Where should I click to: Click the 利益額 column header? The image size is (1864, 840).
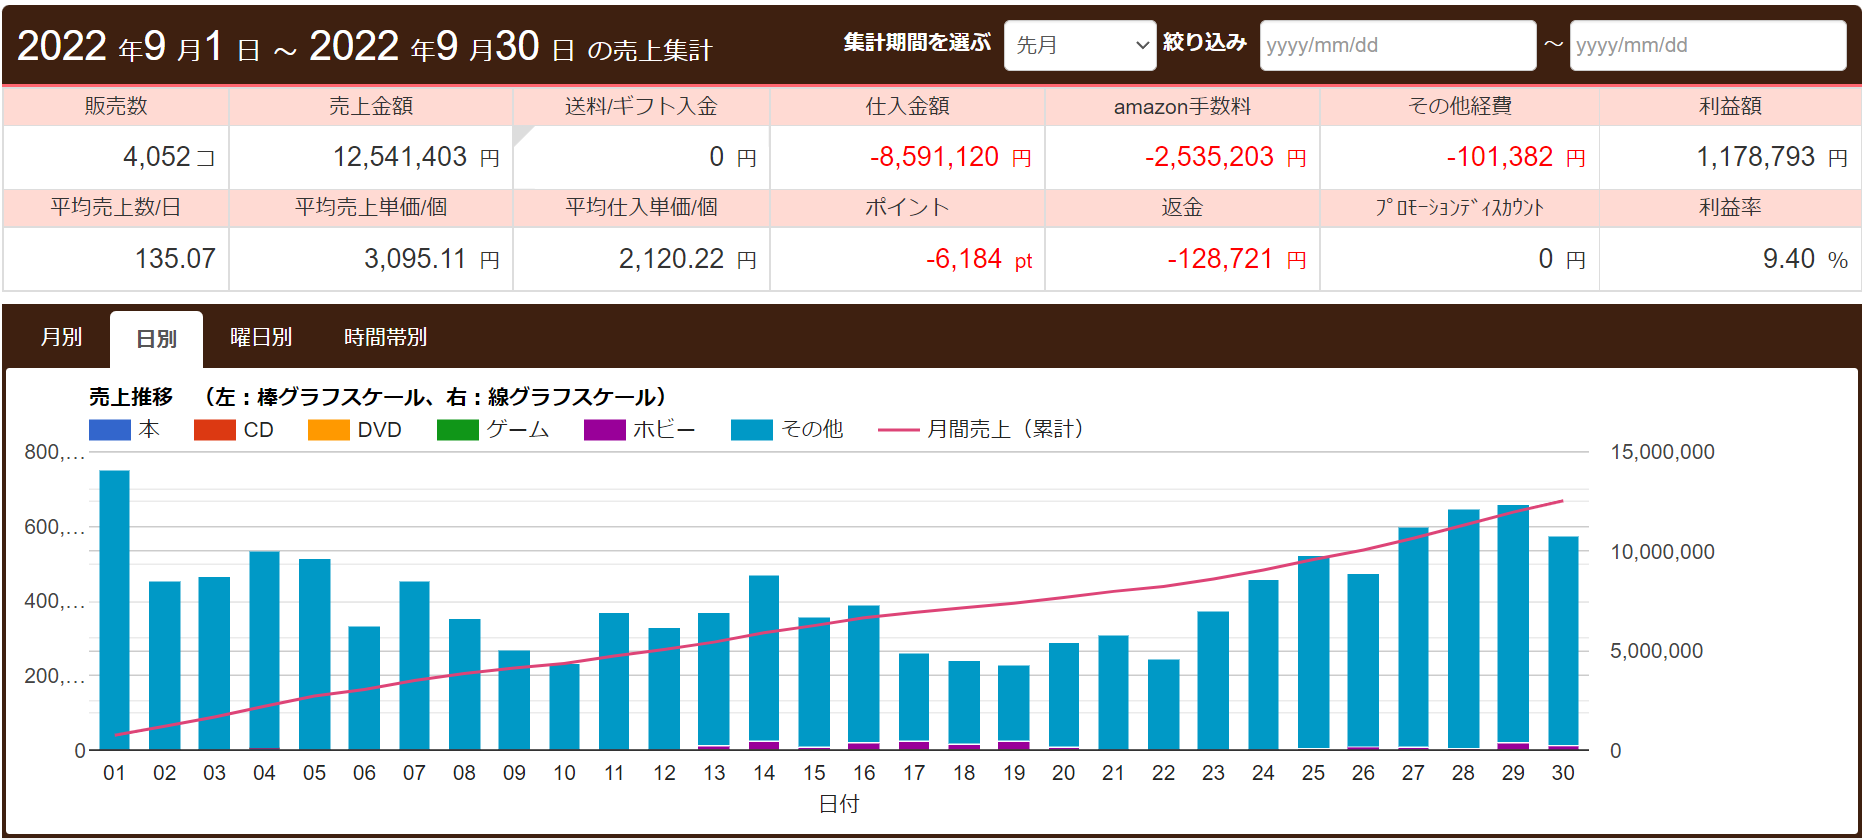click(1730, 106)
